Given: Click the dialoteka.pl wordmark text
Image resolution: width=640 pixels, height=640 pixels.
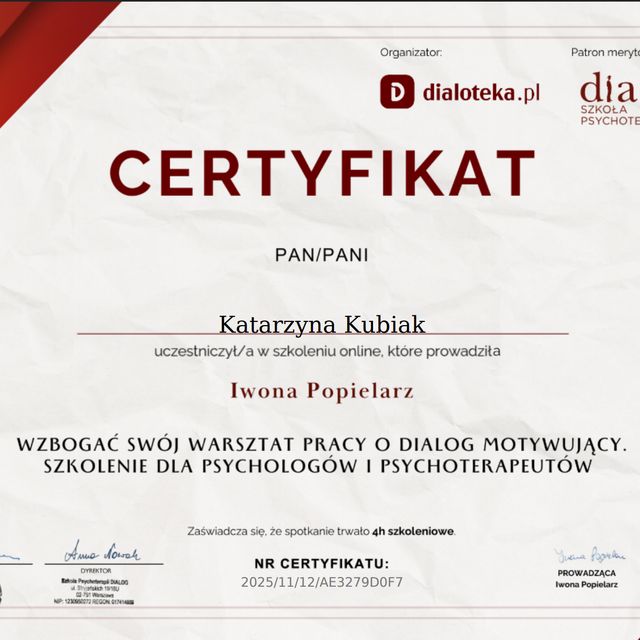Looking at the screenshot, I should coord(481,92).
